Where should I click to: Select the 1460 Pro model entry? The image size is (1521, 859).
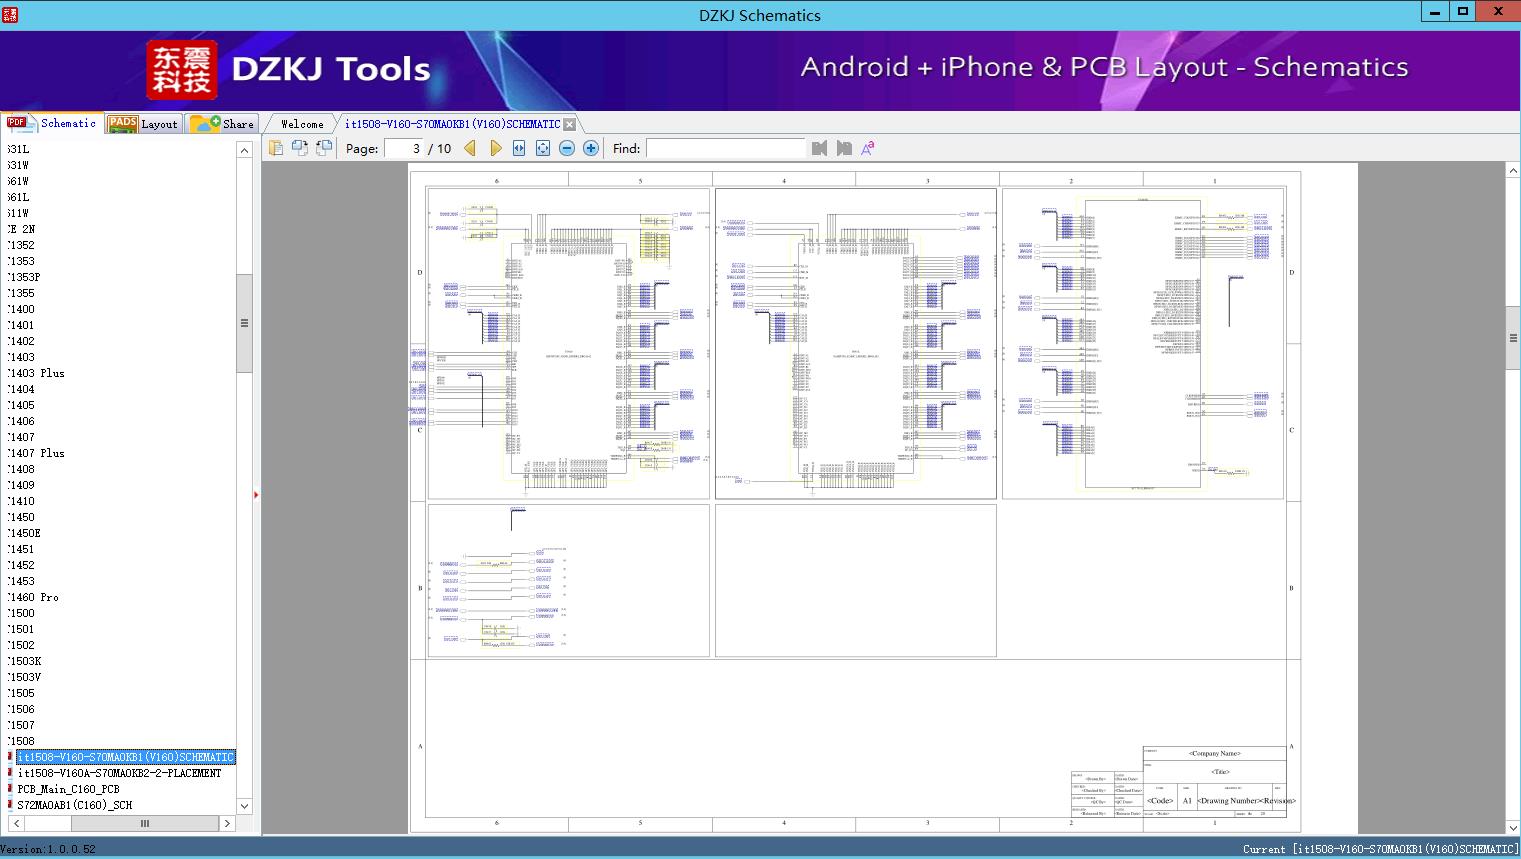(34, 597)
